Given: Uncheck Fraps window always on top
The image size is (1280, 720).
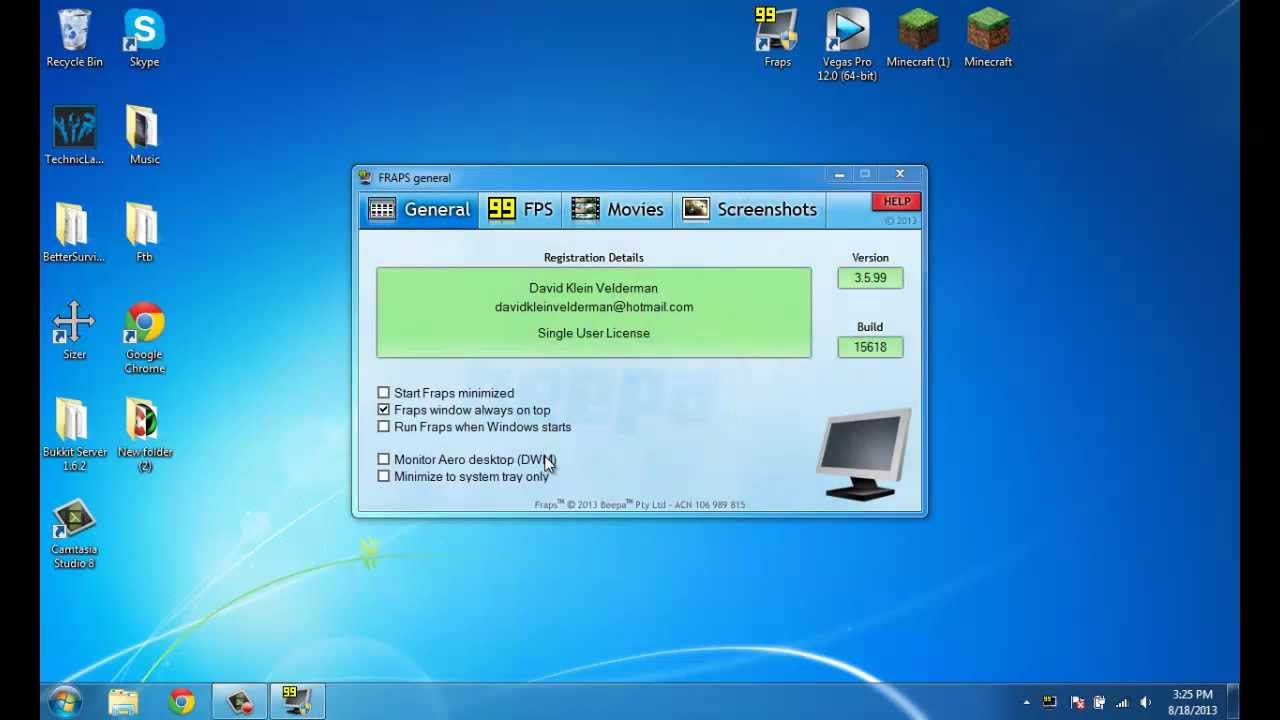Looking at the screenshot, I should 383,410.
